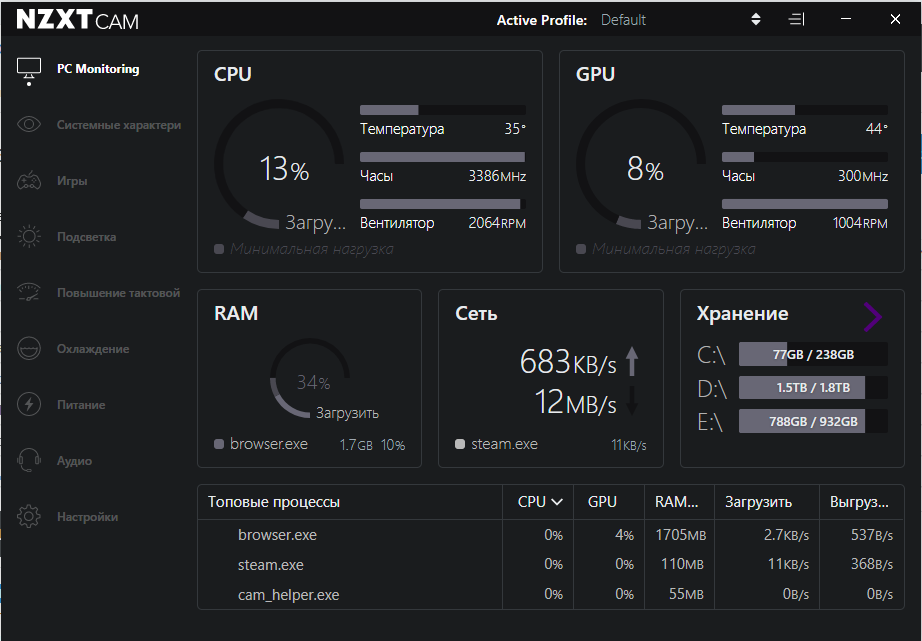Open the Подсветка lighting section
922x641 pixels.
coord(86,237)
